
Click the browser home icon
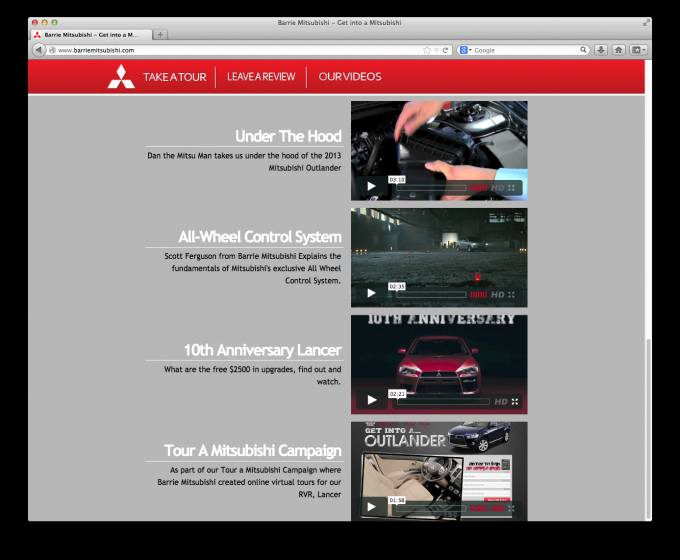[618, 49]
